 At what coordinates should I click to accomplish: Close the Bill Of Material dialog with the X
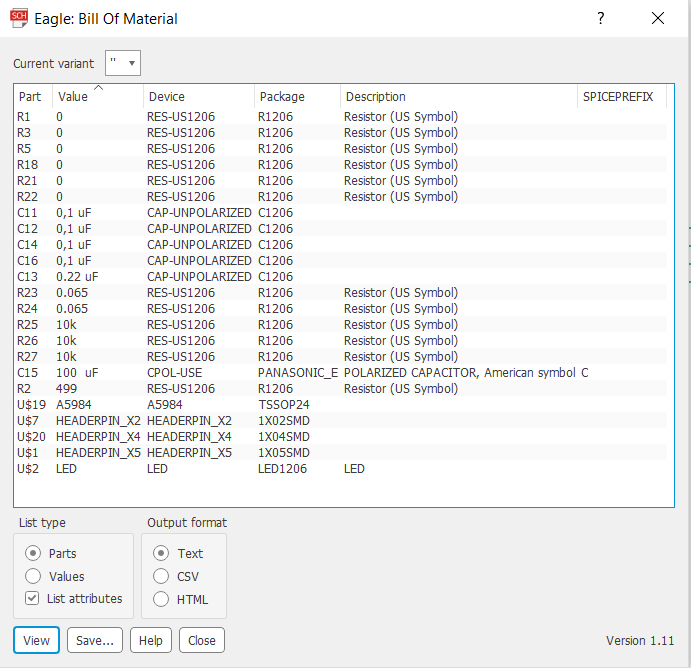point(658,19)
